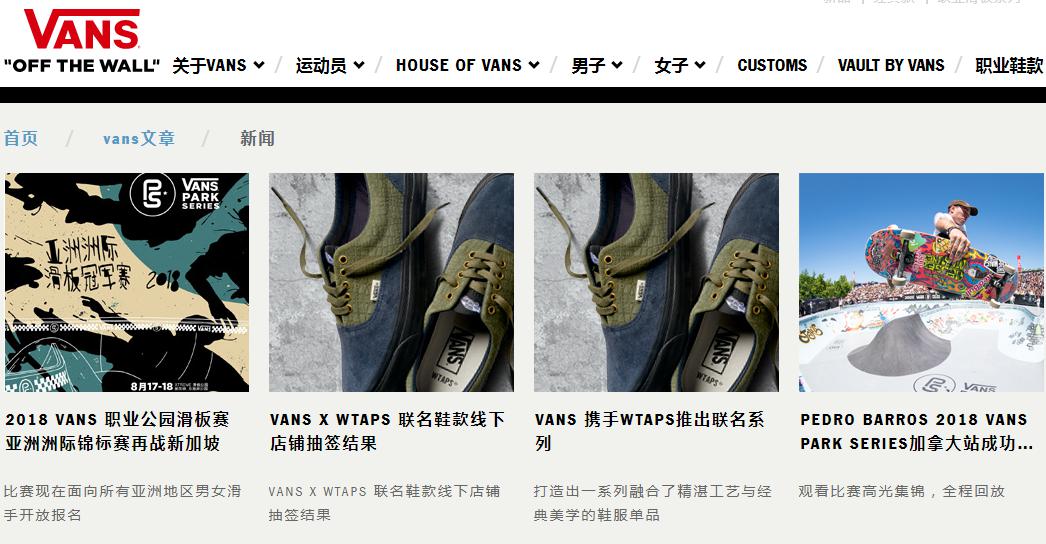Open the HOUSE OF VANS dropdown chevron
1046x544 pixels.
(x=534, y=65)
